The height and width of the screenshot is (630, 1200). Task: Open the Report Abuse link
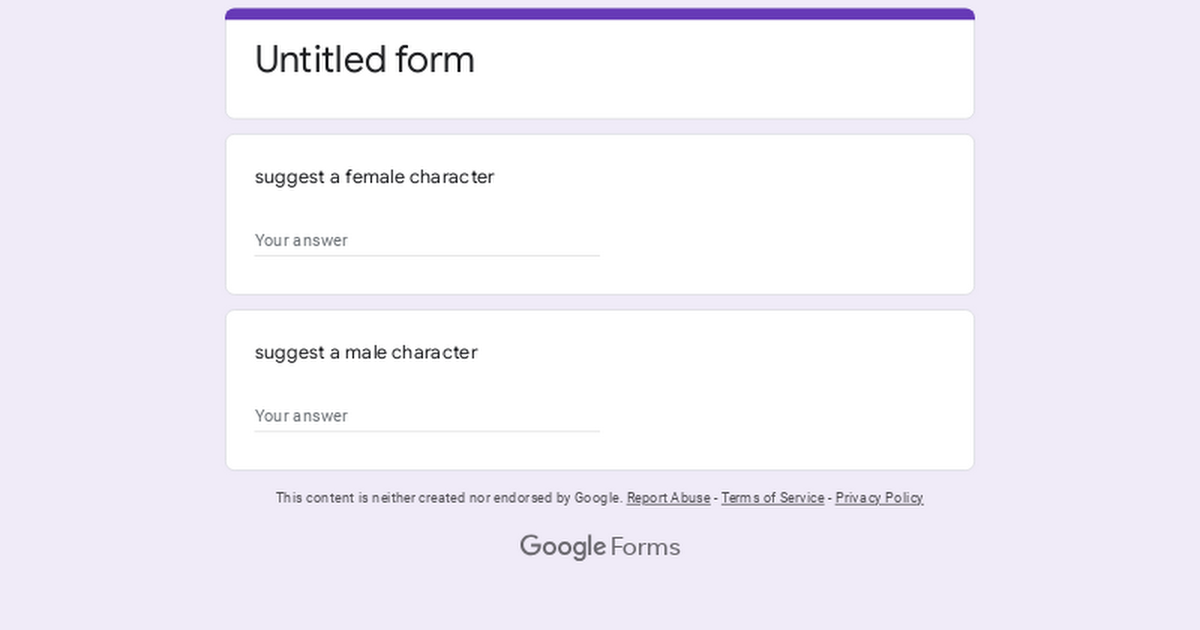[669, 498]
